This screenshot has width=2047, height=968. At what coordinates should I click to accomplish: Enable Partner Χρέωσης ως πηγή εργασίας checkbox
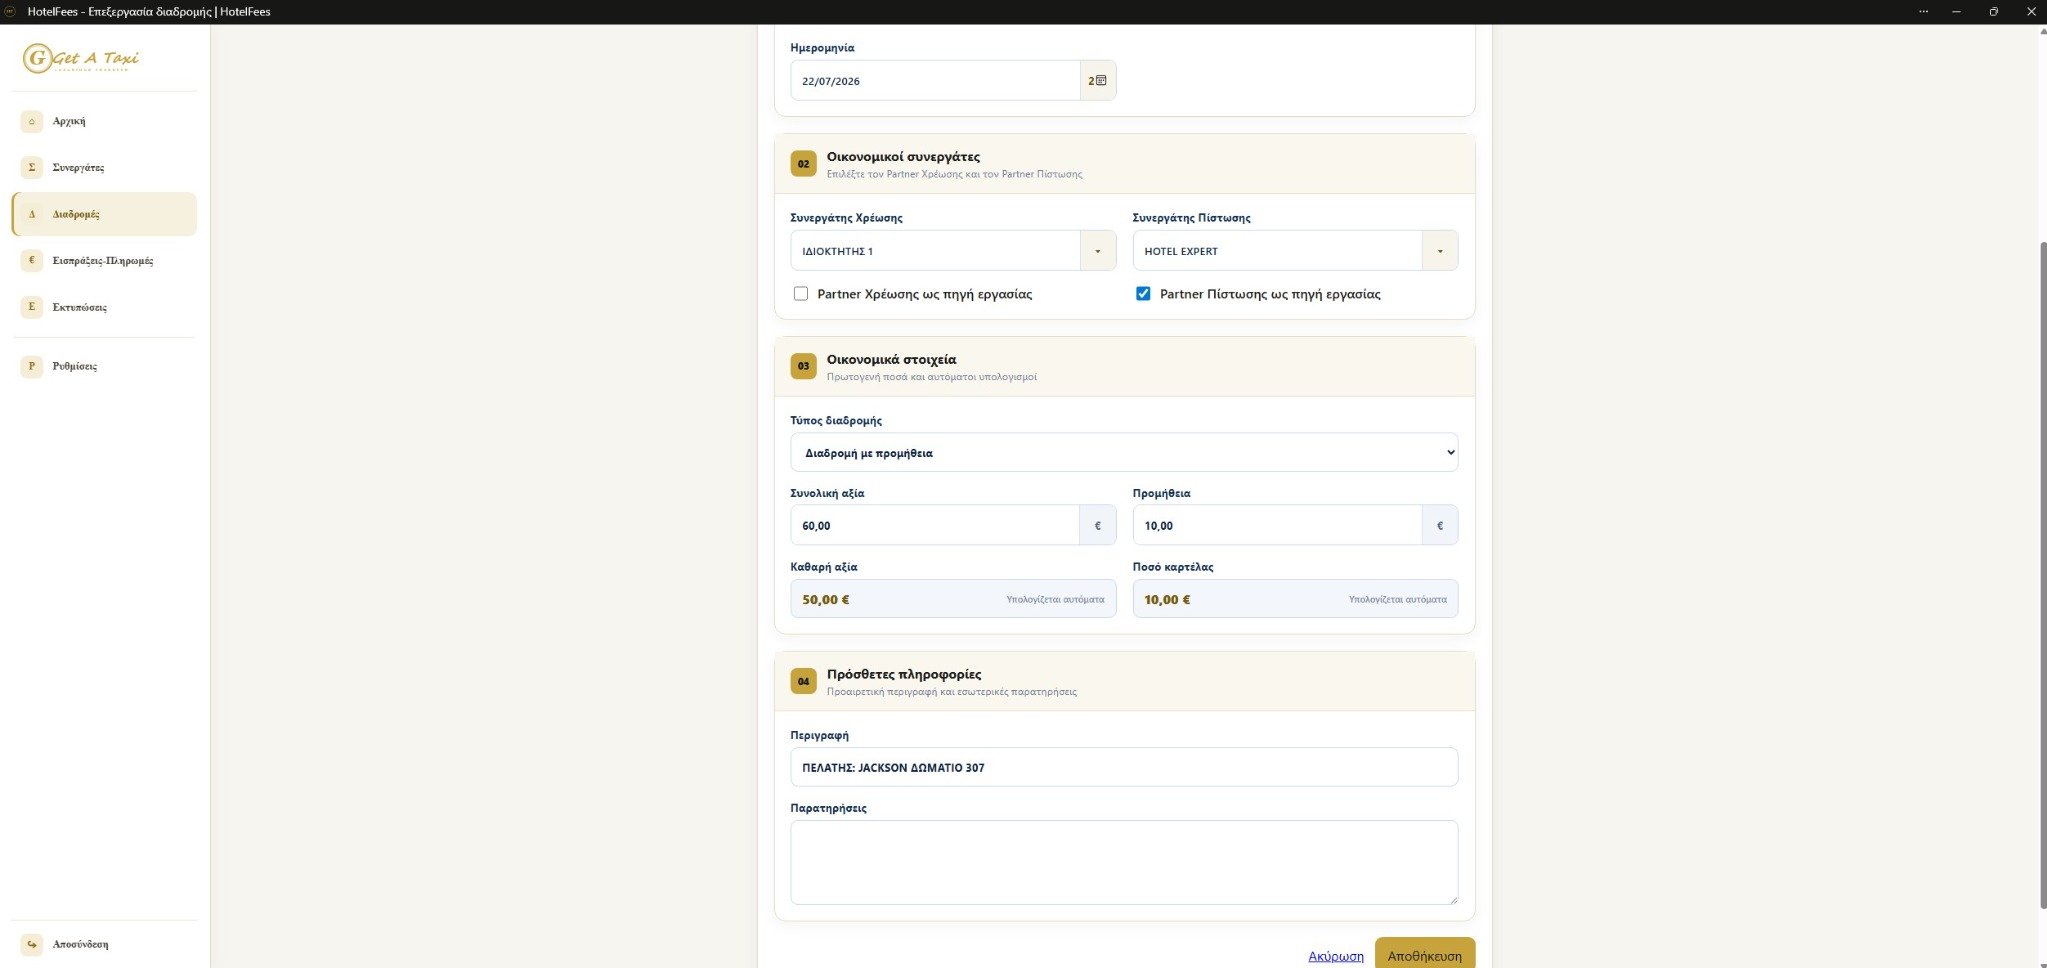[x=801, y=294]
